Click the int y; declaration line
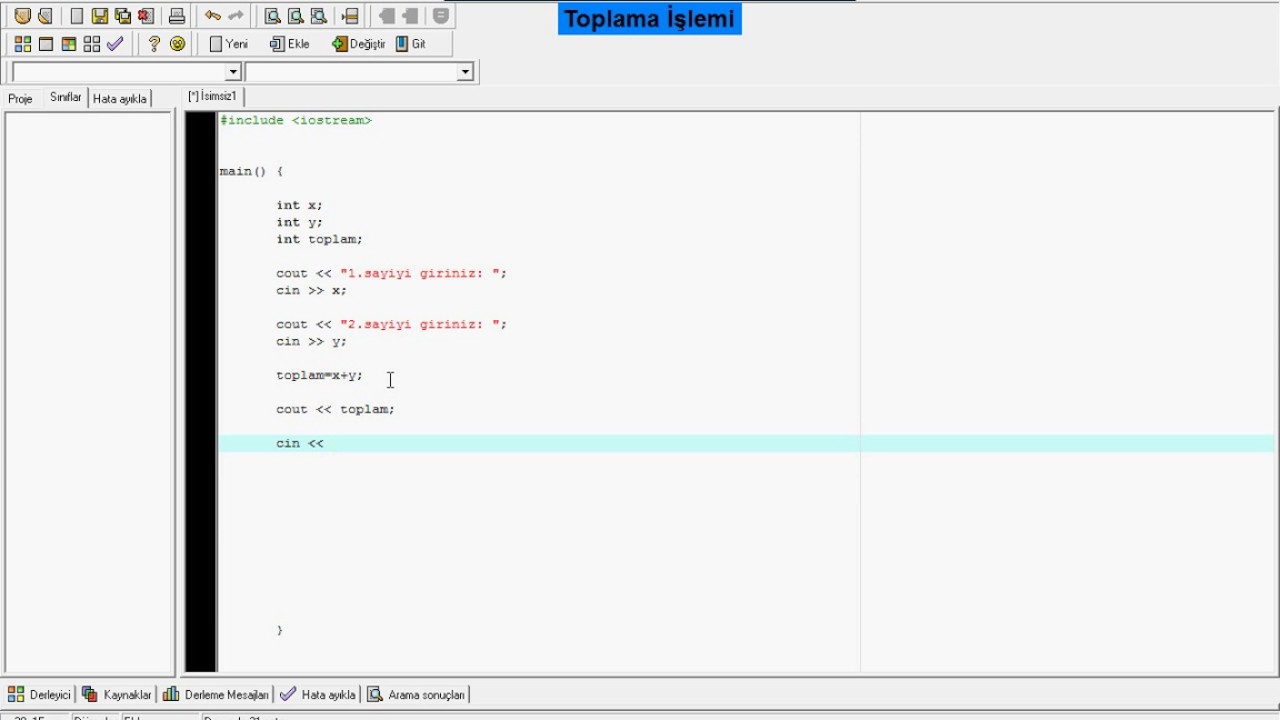The width and height of the screenshot is (1280, 720). 300,222
